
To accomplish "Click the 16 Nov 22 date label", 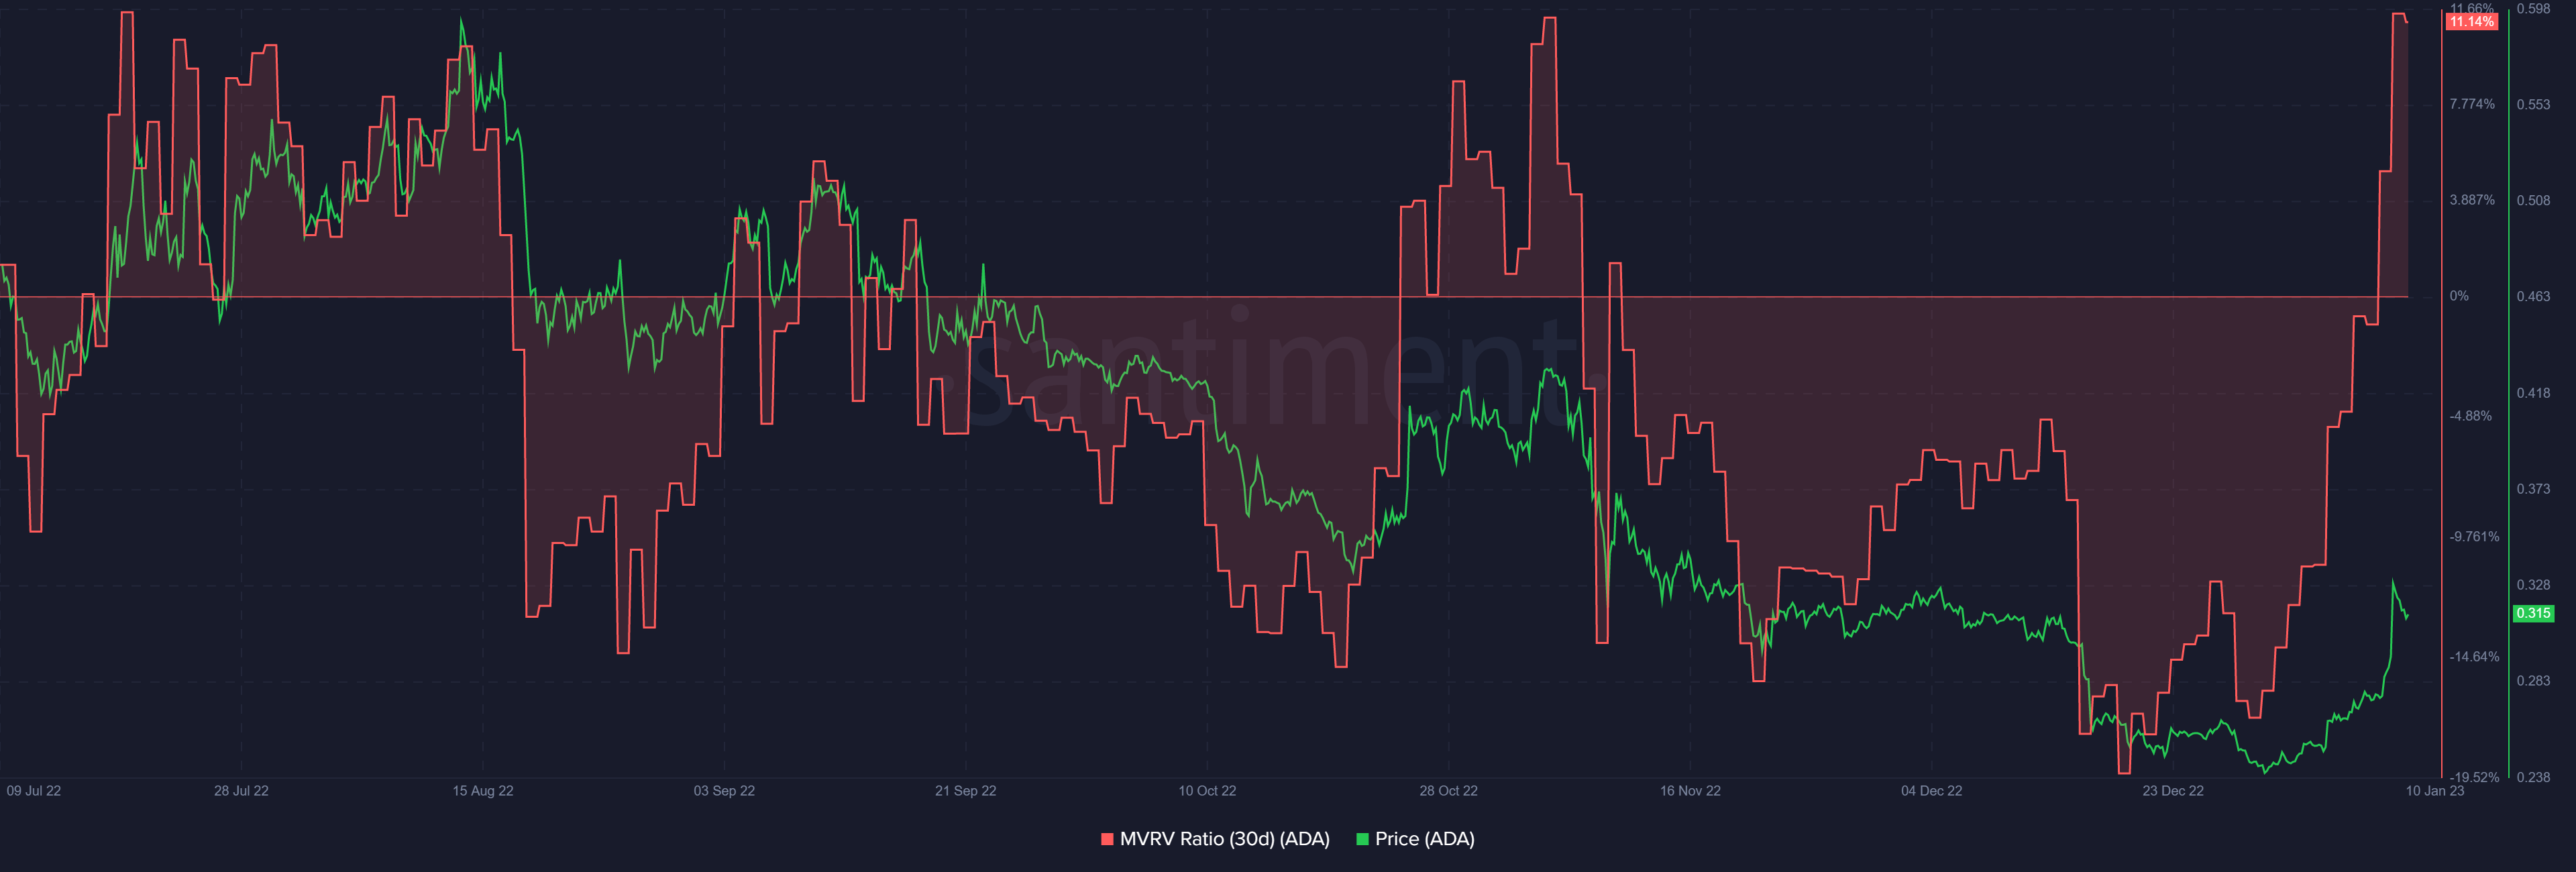I will click(x=1690, y=791).
